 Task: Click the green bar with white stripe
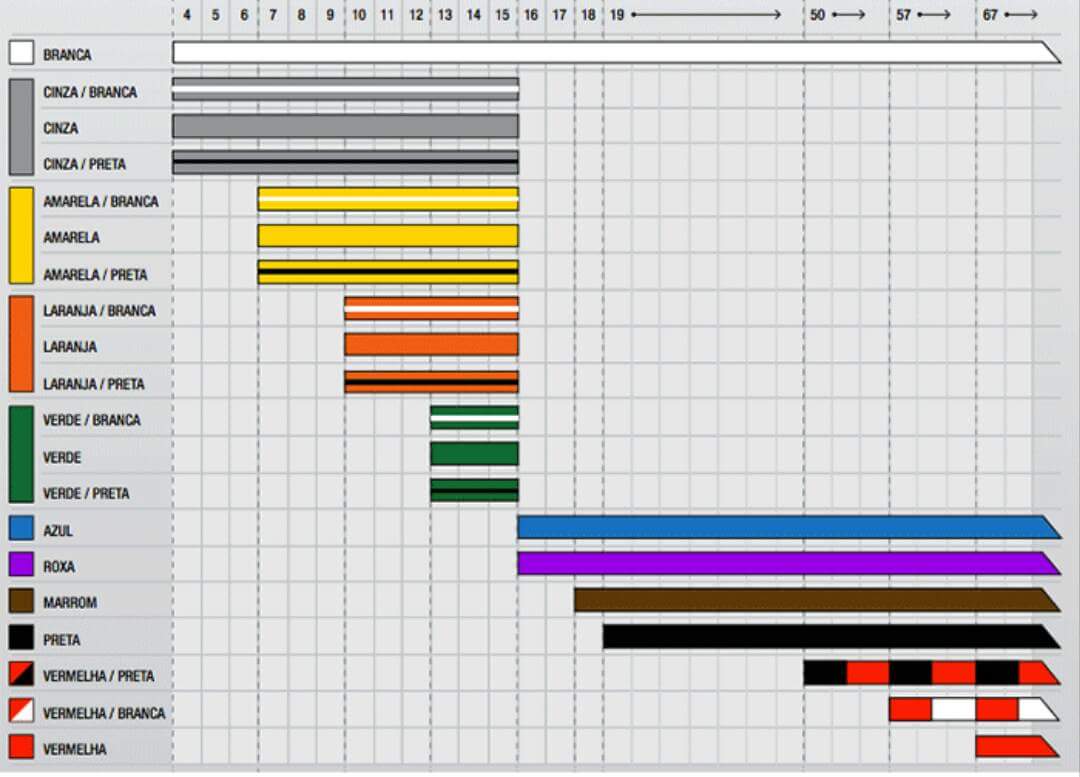[x=474, y=418]
